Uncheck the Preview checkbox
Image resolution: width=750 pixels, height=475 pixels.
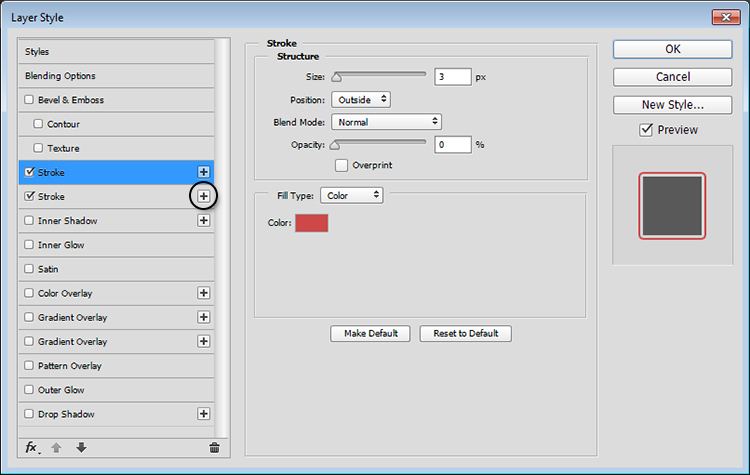coord(646,129)
